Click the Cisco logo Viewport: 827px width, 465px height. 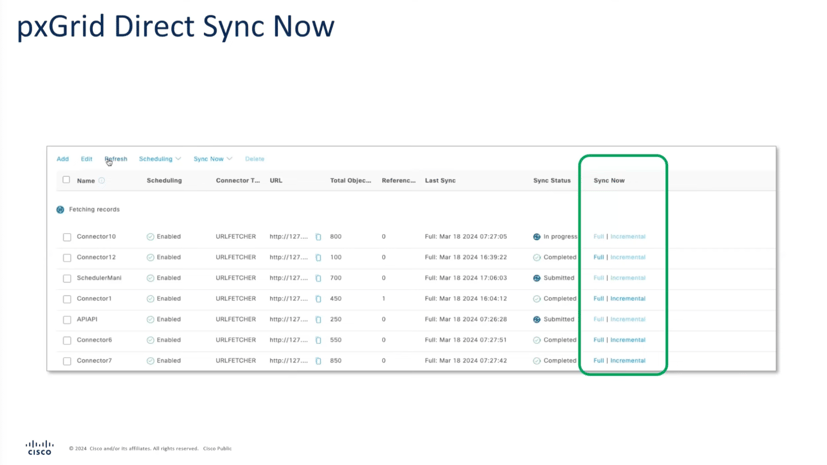tap(40, 448)
